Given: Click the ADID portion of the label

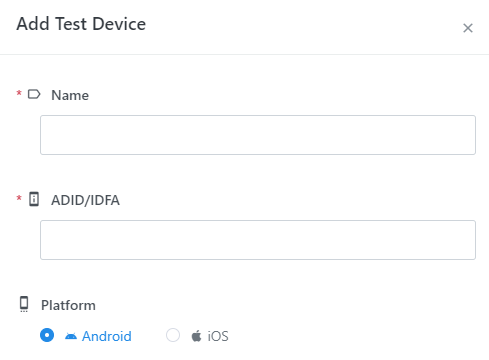Looking at the screenshot, I should pos(68,200).
